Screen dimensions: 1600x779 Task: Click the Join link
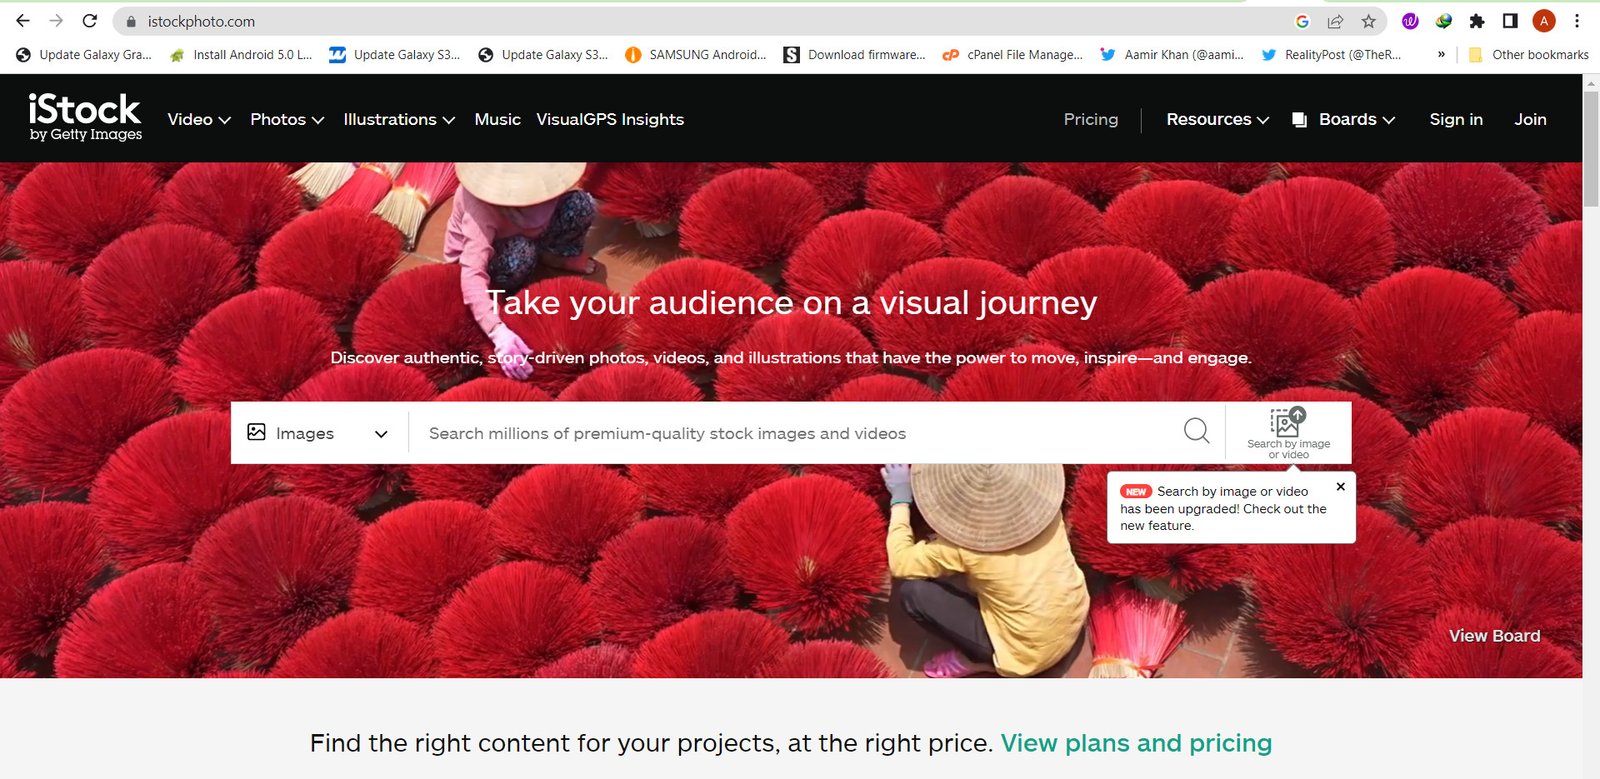tap(1530, 119)
